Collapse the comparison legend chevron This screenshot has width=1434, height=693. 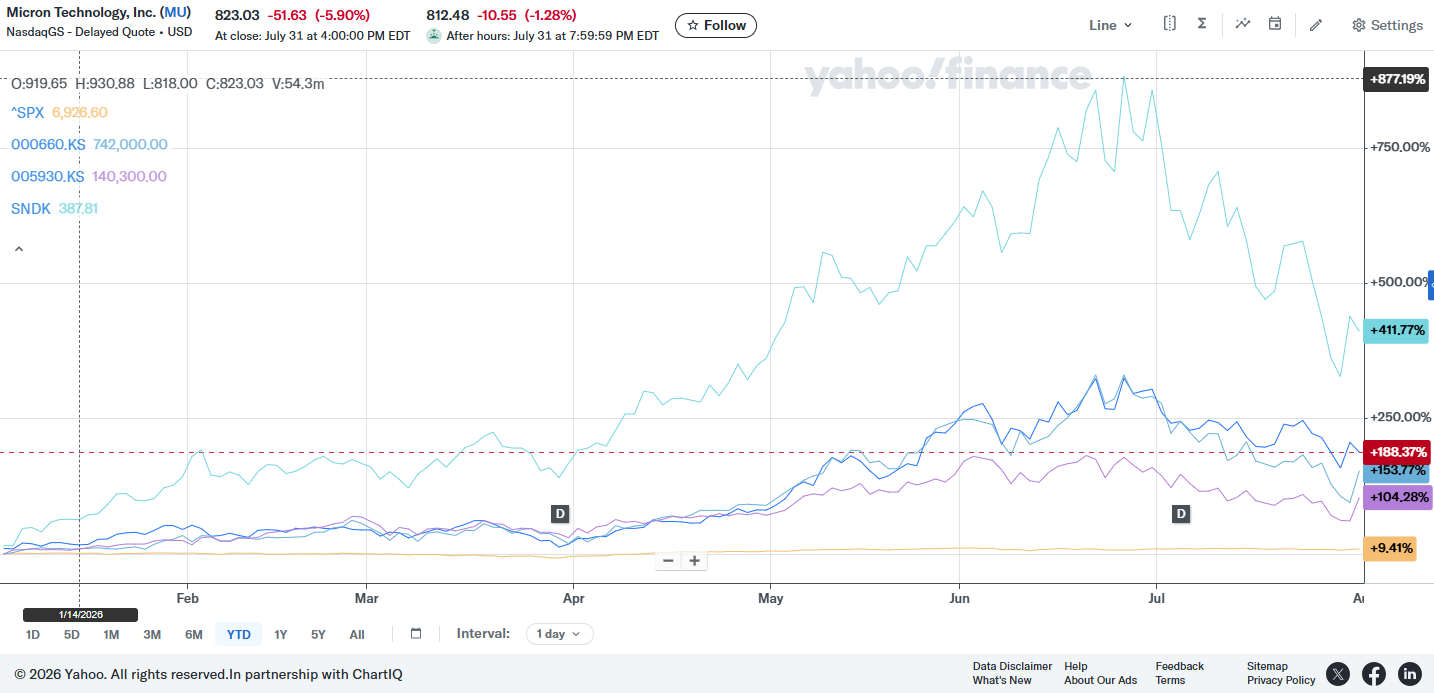tap(18, 249)
